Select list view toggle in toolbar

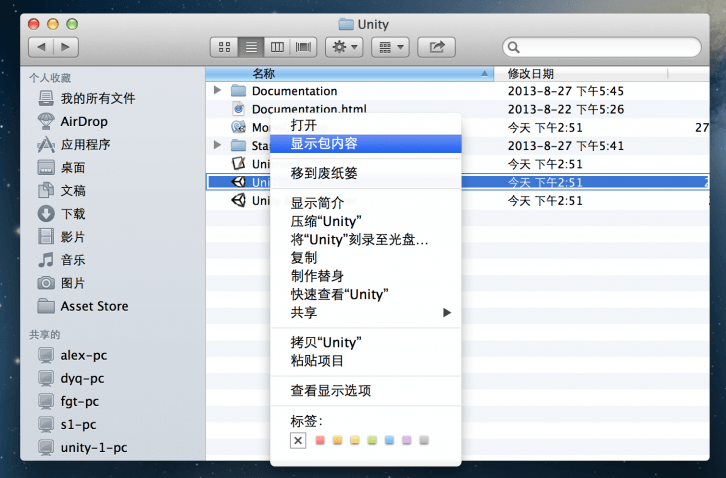[x=251, y=47]
